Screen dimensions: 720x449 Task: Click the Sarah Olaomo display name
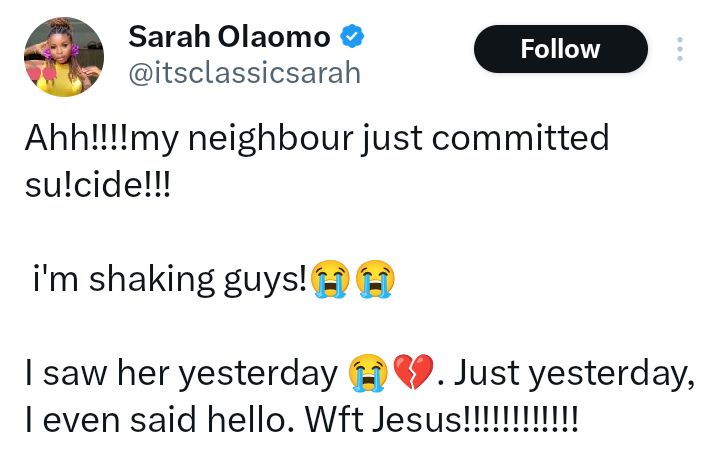click(229, 37)
